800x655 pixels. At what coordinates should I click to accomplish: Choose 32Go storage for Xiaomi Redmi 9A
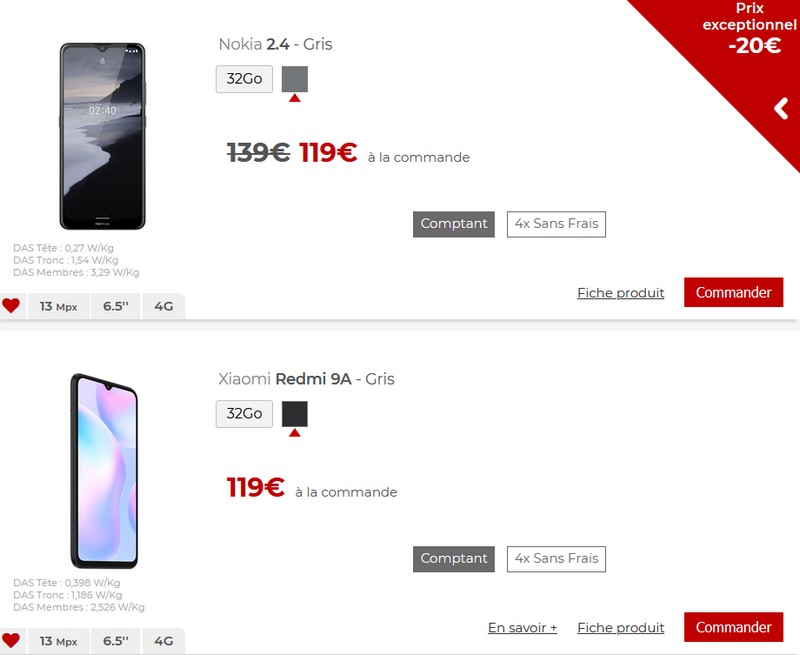[x=244, y=414]
